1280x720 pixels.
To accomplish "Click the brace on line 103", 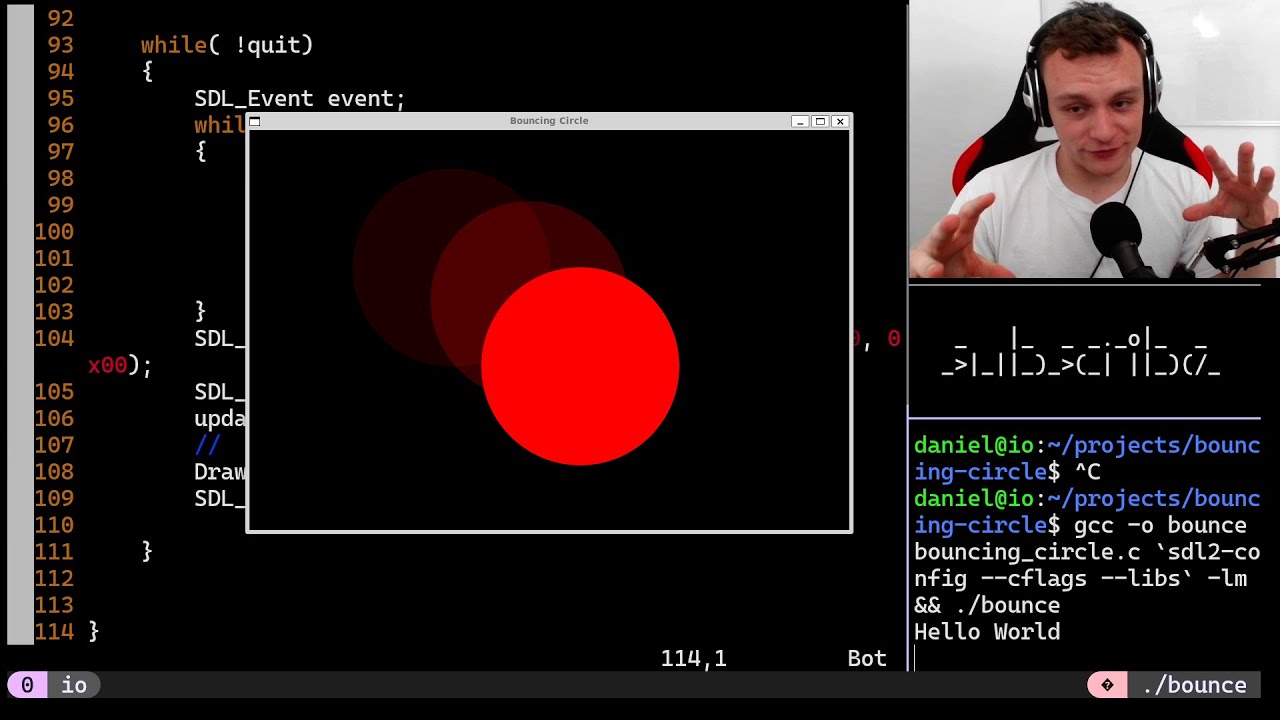I will tap(200, 312).
